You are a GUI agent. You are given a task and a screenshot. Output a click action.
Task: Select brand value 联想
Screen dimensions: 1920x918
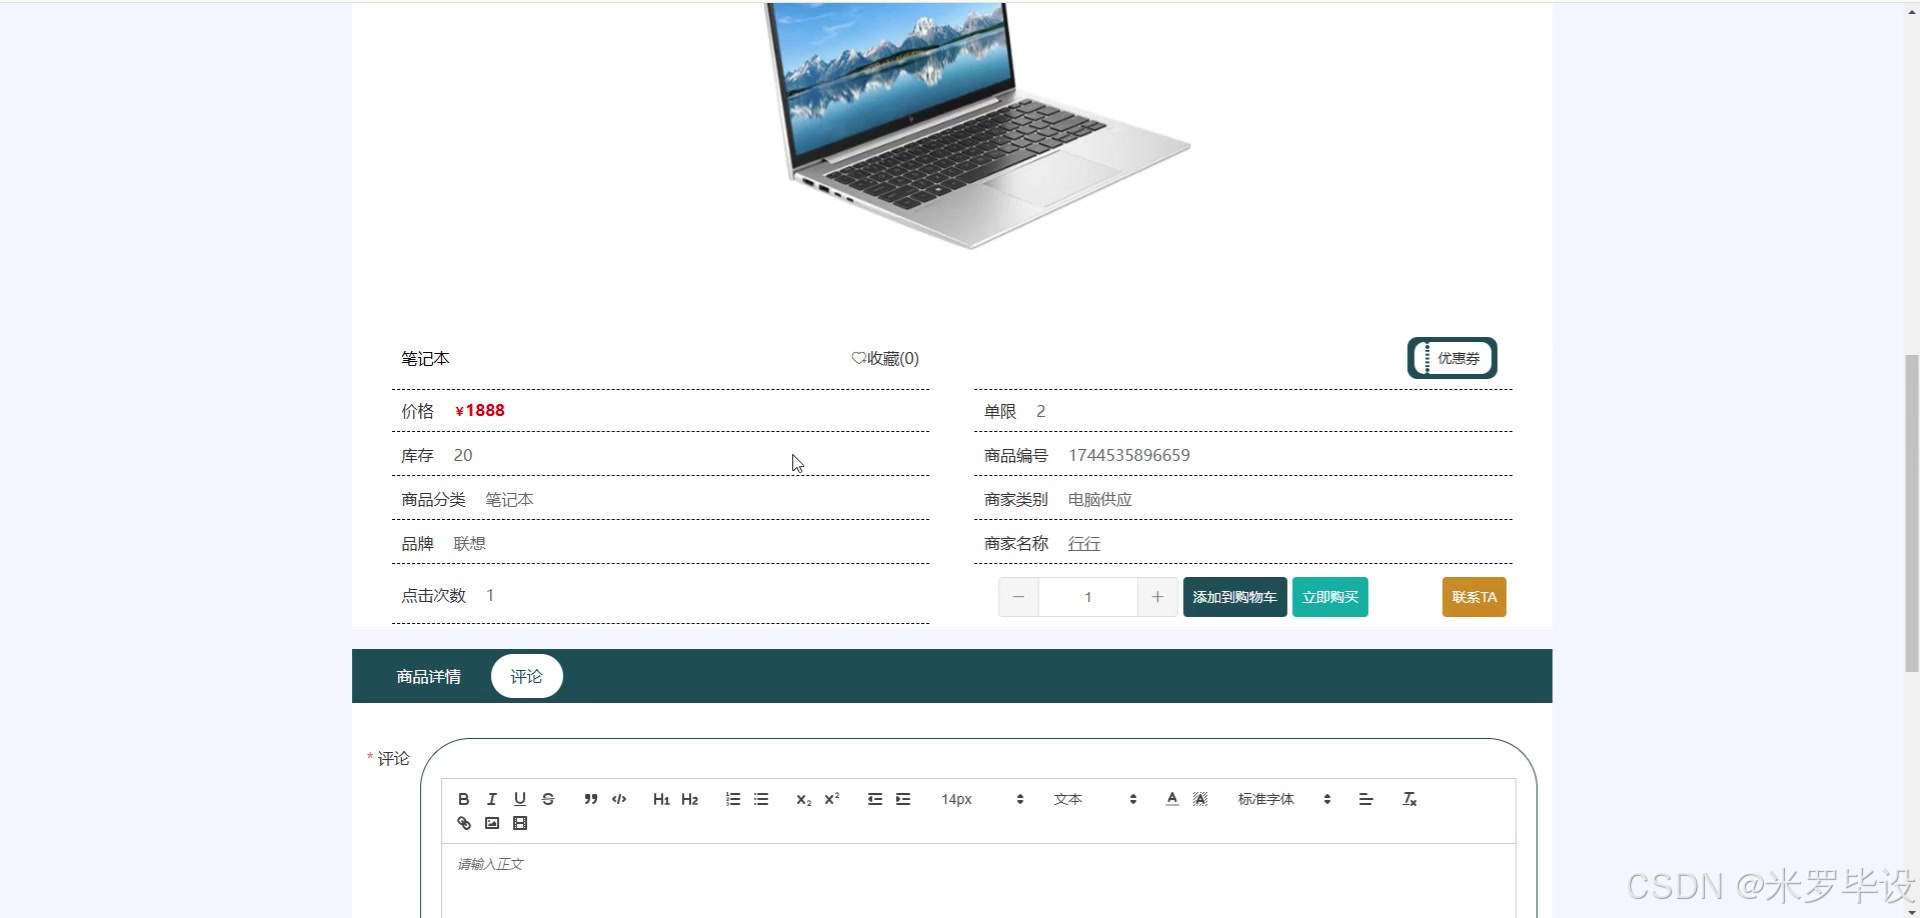[470, 544]
